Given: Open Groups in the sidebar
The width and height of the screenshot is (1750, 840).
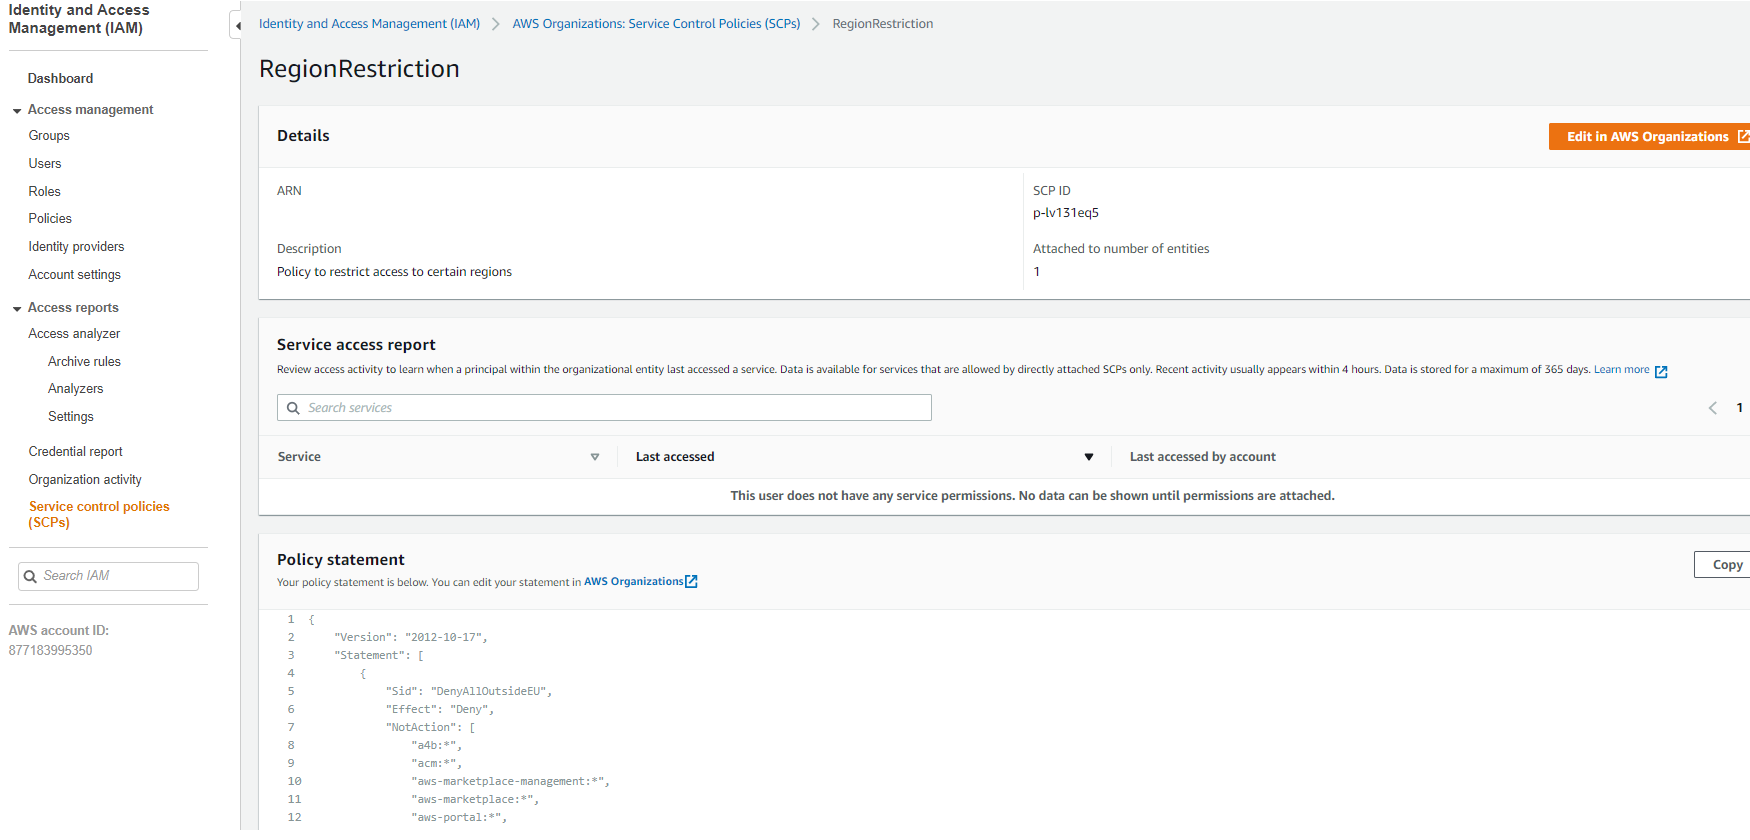Looking at the screenshot, I should tap(49, 136).
